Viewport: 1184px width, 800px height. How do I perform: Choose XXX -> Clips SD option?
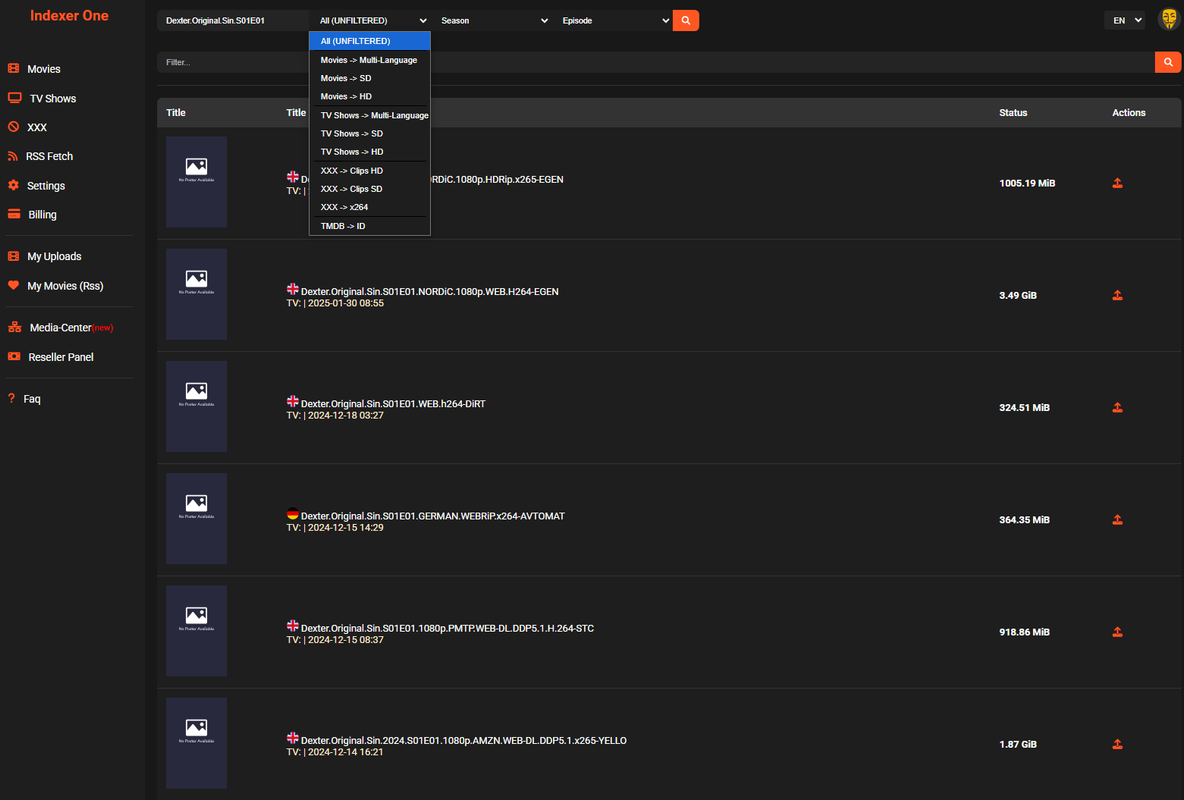tap(370, 188)
